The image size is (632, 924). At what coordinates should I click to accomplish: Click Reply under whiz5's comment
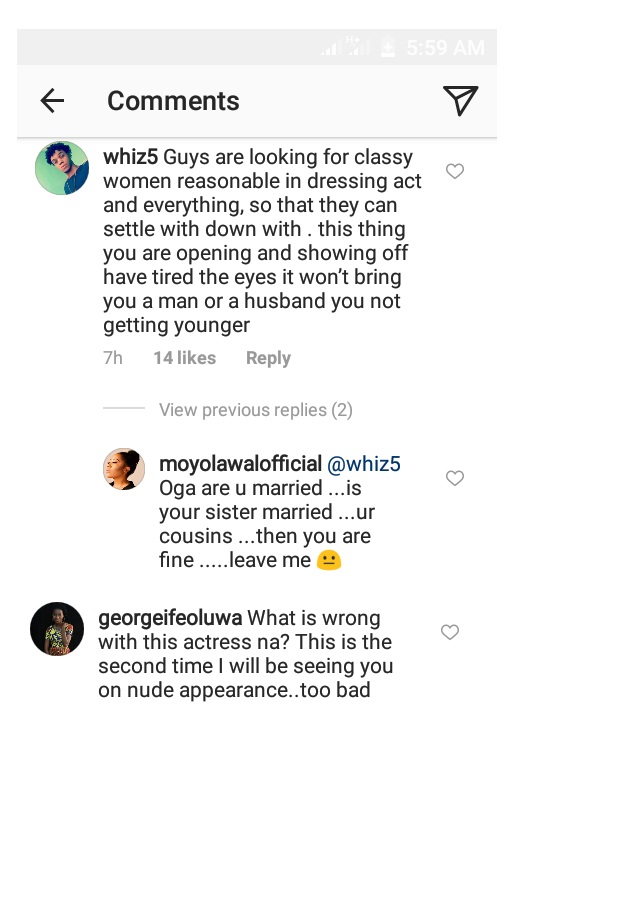pos(268,358)
